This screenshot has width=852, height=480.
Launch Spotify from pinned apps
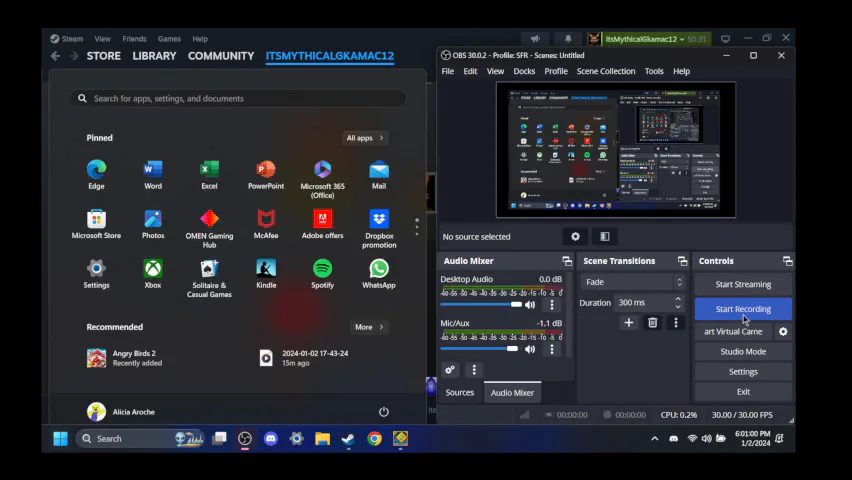322,273
